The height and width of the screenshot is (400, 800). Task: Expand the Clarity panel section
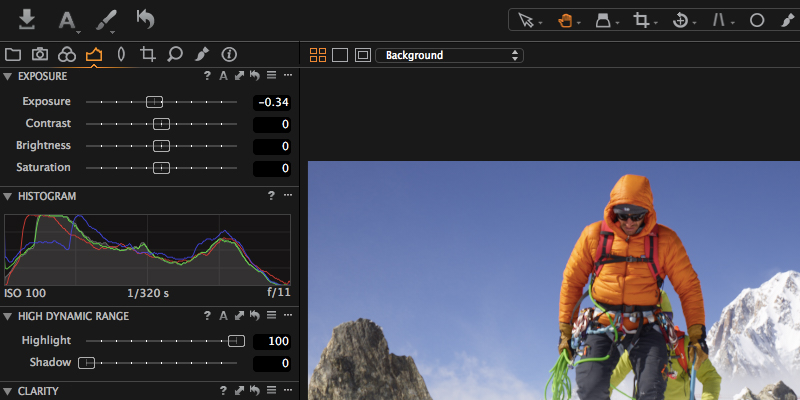[8, 391]
